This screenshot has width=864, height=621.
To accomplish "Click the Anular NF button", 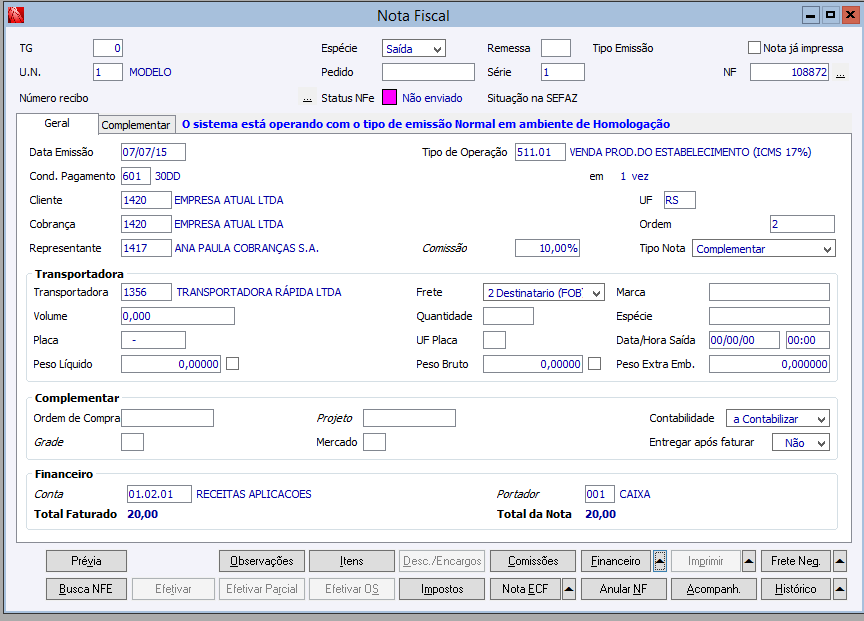I will (624, 590).
